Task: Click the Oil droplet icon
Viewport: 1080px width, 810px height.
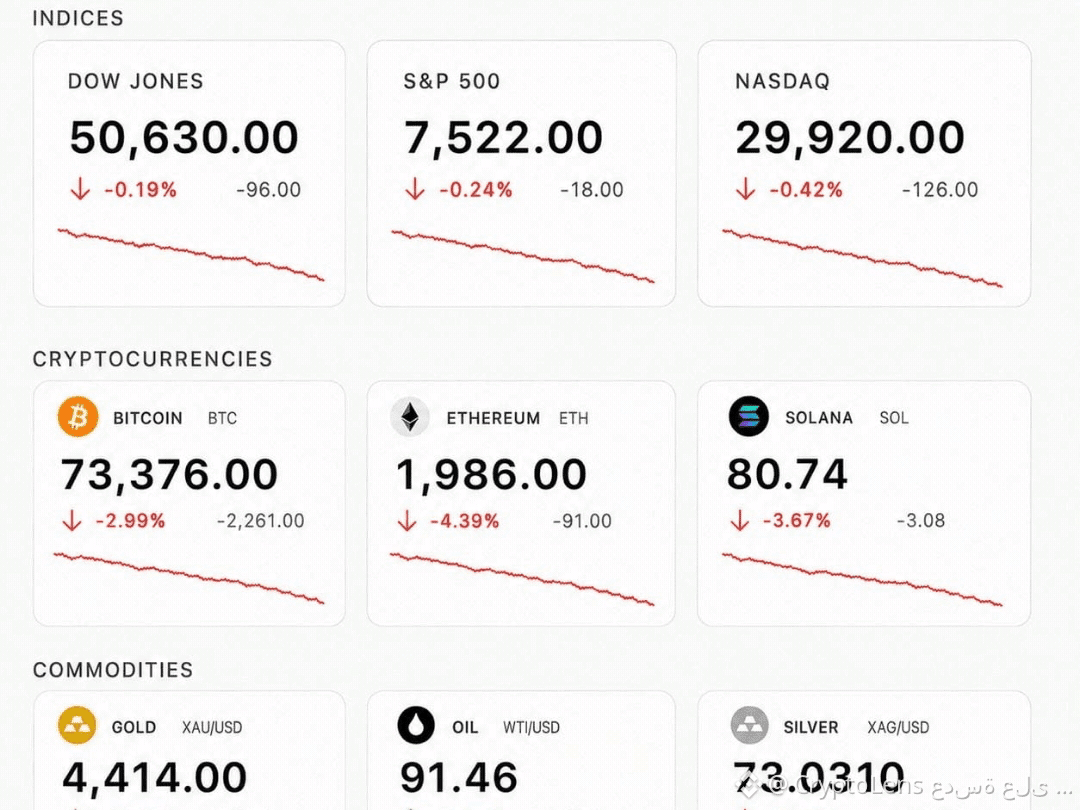Action: click(416, 725)
